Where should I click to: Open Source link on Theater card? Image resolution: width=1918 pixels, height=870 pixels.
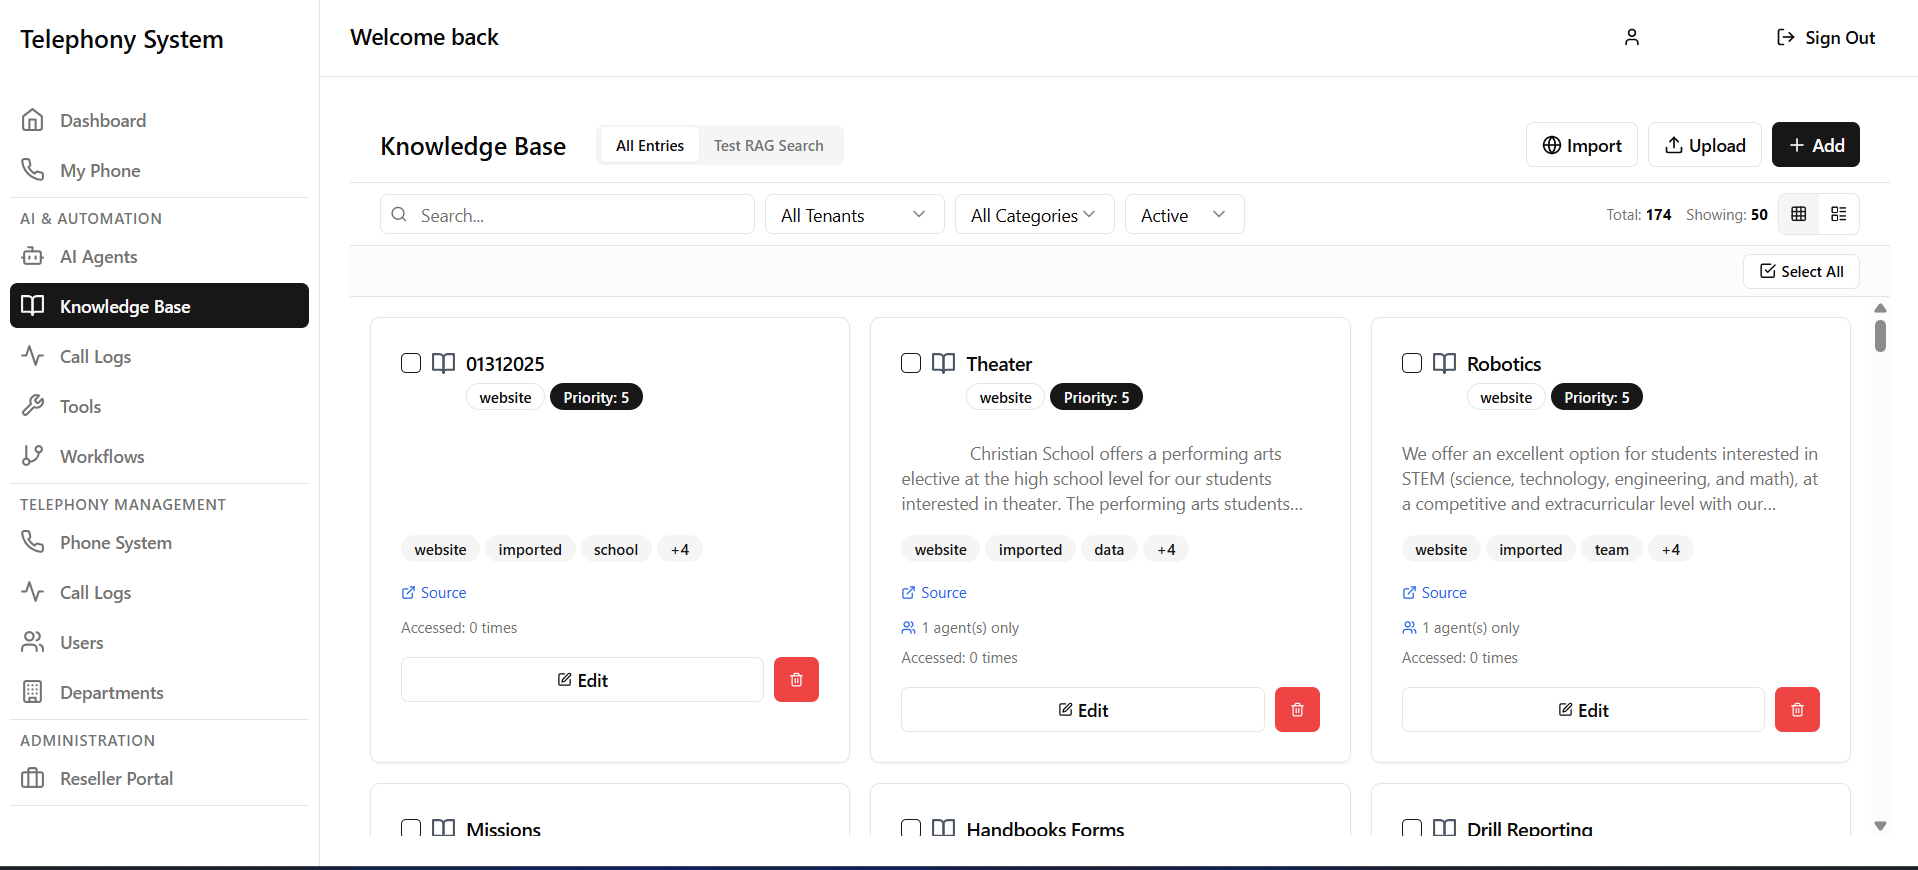point(934,592)
